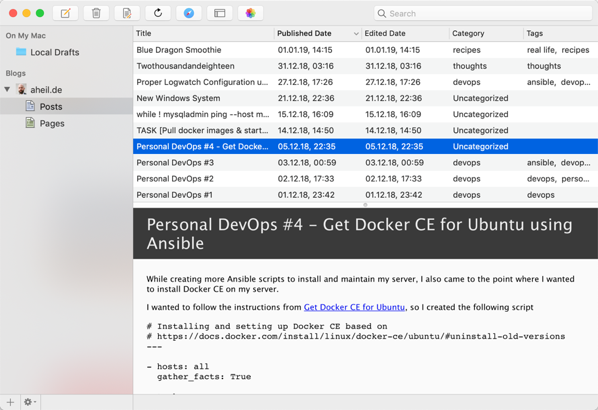This screenshot has width=598, height=410.
Task: Select the while ! mysqladmin ping post
Action: pos(365,114)
